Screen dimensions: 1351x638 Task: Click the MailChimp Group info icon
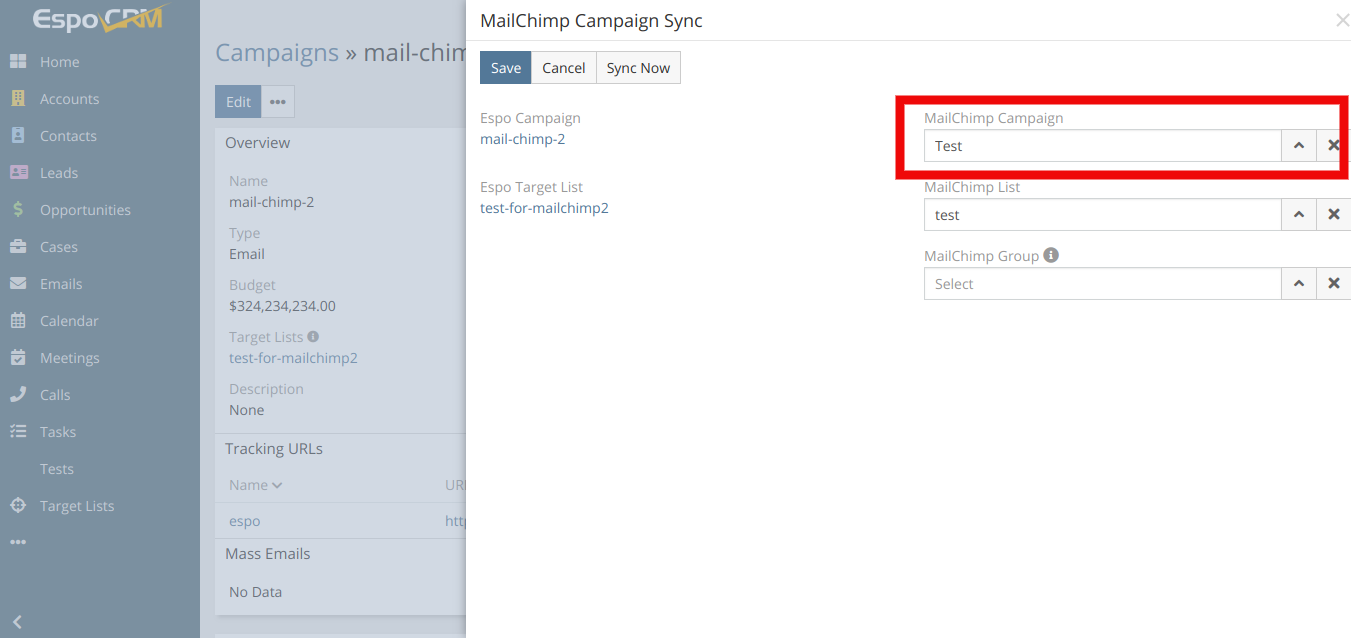coord(1051,255)
